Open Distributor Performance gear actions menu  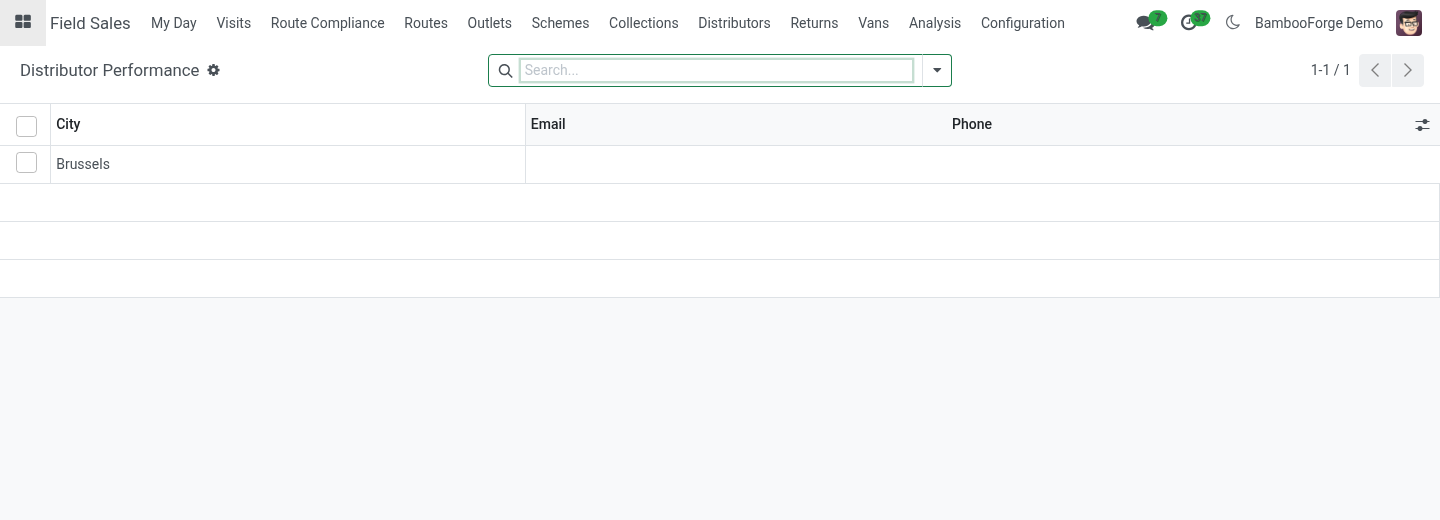click(x=213, y=70)
